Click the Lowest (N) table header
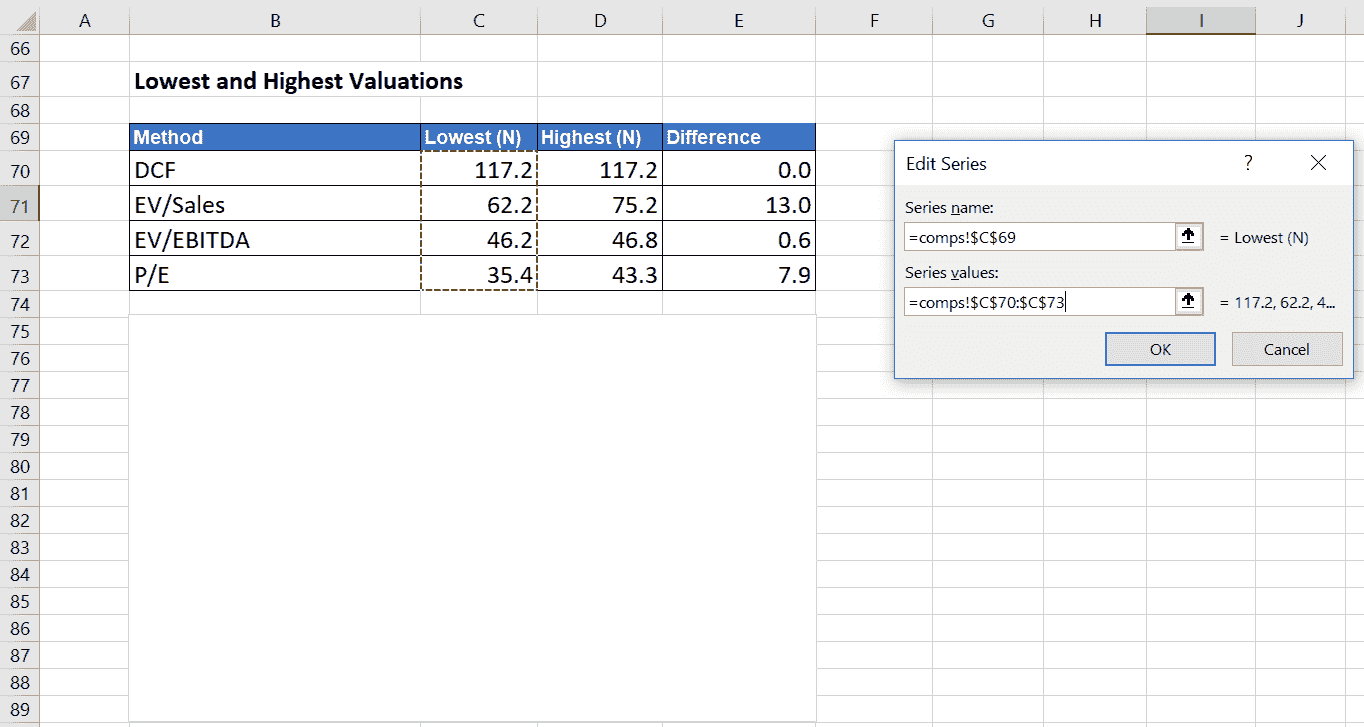 click(x=478, y=137)
